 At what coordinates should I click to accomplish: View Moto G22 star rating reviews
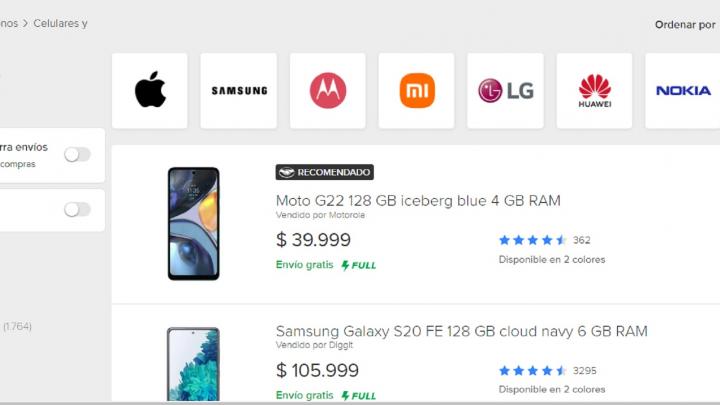point(544,240)
